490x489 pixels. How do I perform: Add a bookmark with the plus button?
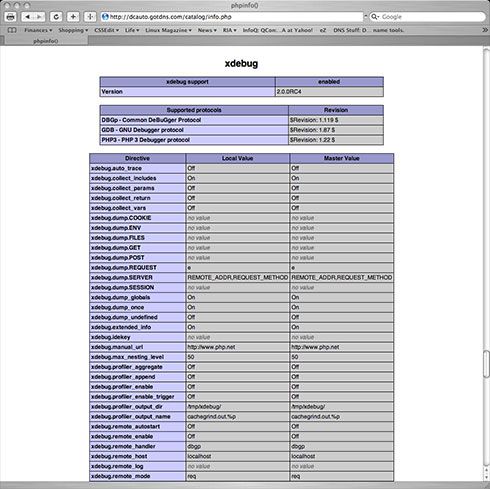[x=73, y=17]
